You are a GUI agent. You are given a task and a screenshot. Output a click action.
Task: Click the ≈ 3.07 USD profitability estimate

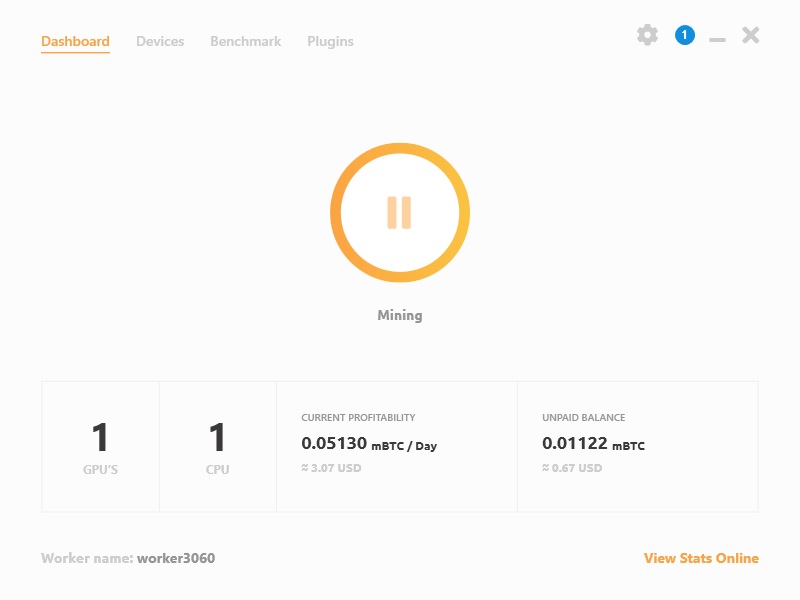click(x=331, y=468)
